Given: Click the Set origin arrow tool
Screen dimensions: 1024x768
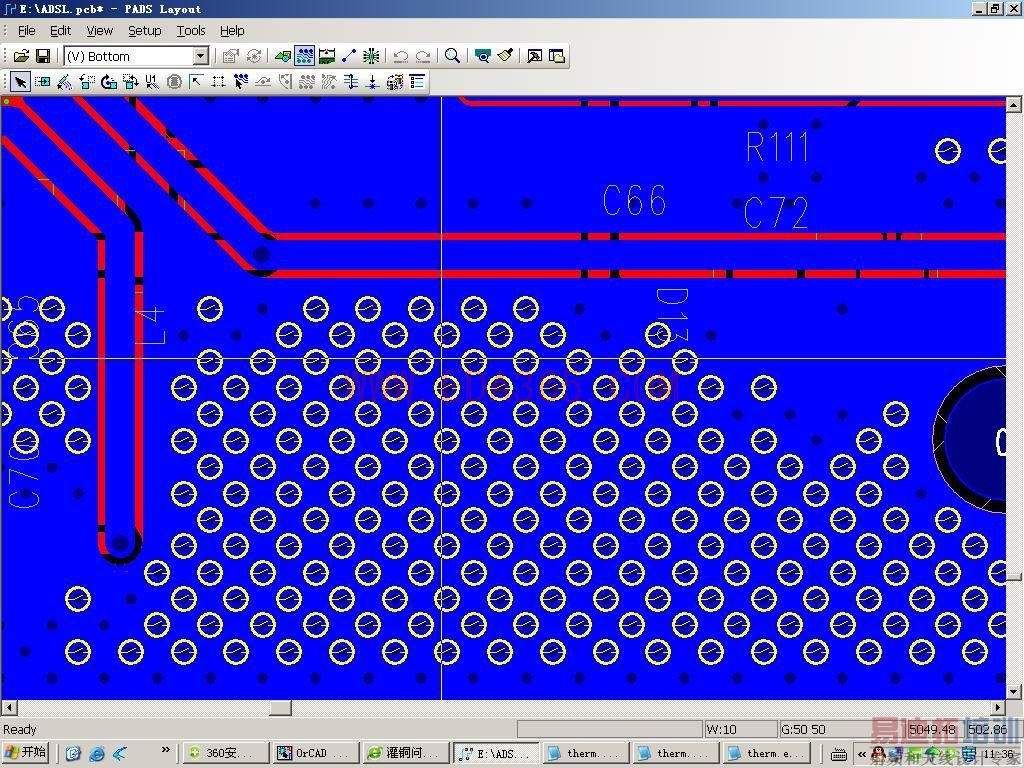Looking at the screenshot, I should 197,82.
